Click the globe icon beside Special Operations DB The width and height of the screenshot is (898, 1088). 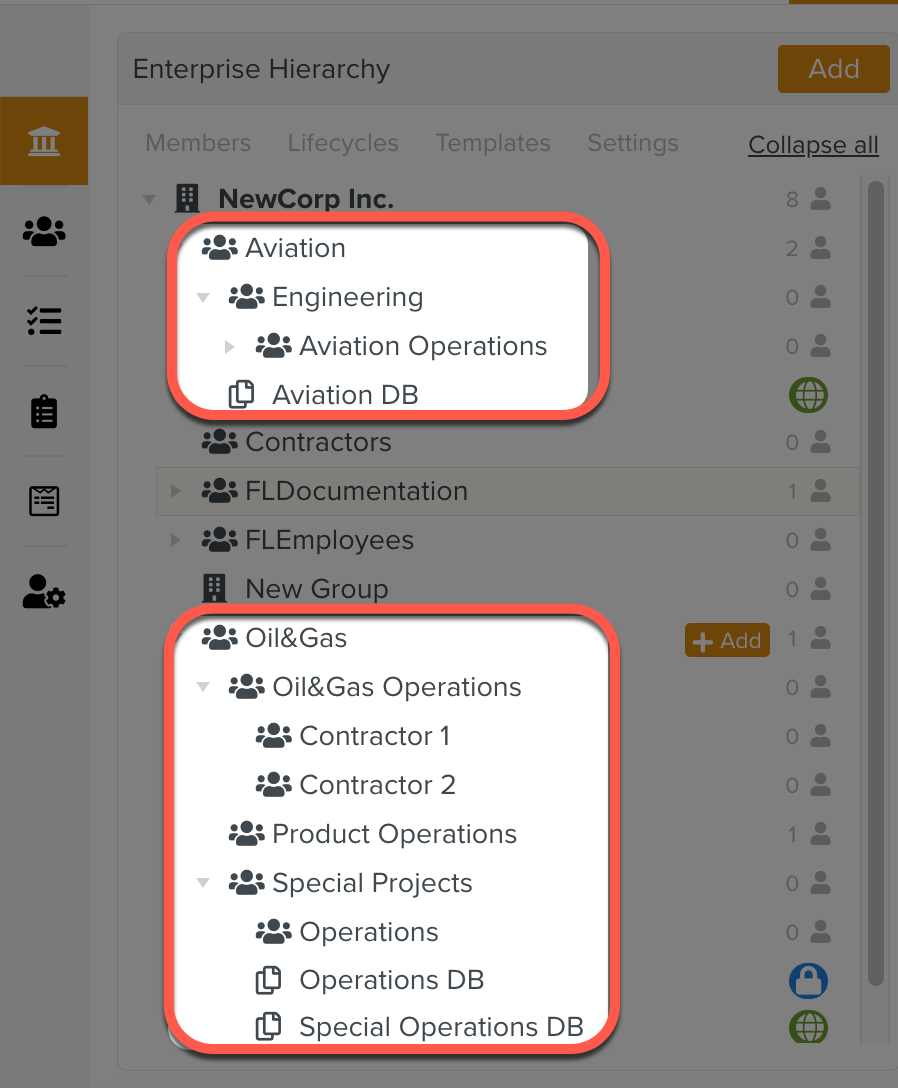[808, 1028]
